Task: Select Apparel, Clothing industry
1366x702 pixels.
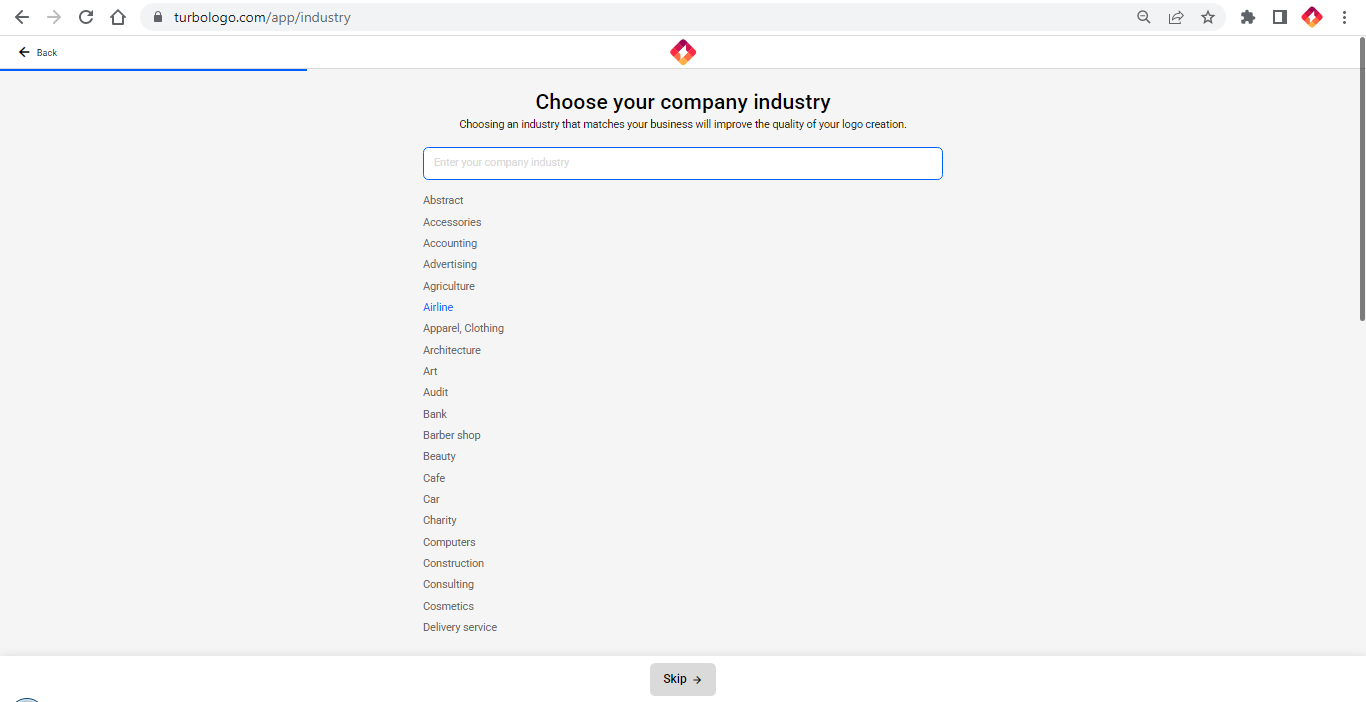Action: [463, 328]
